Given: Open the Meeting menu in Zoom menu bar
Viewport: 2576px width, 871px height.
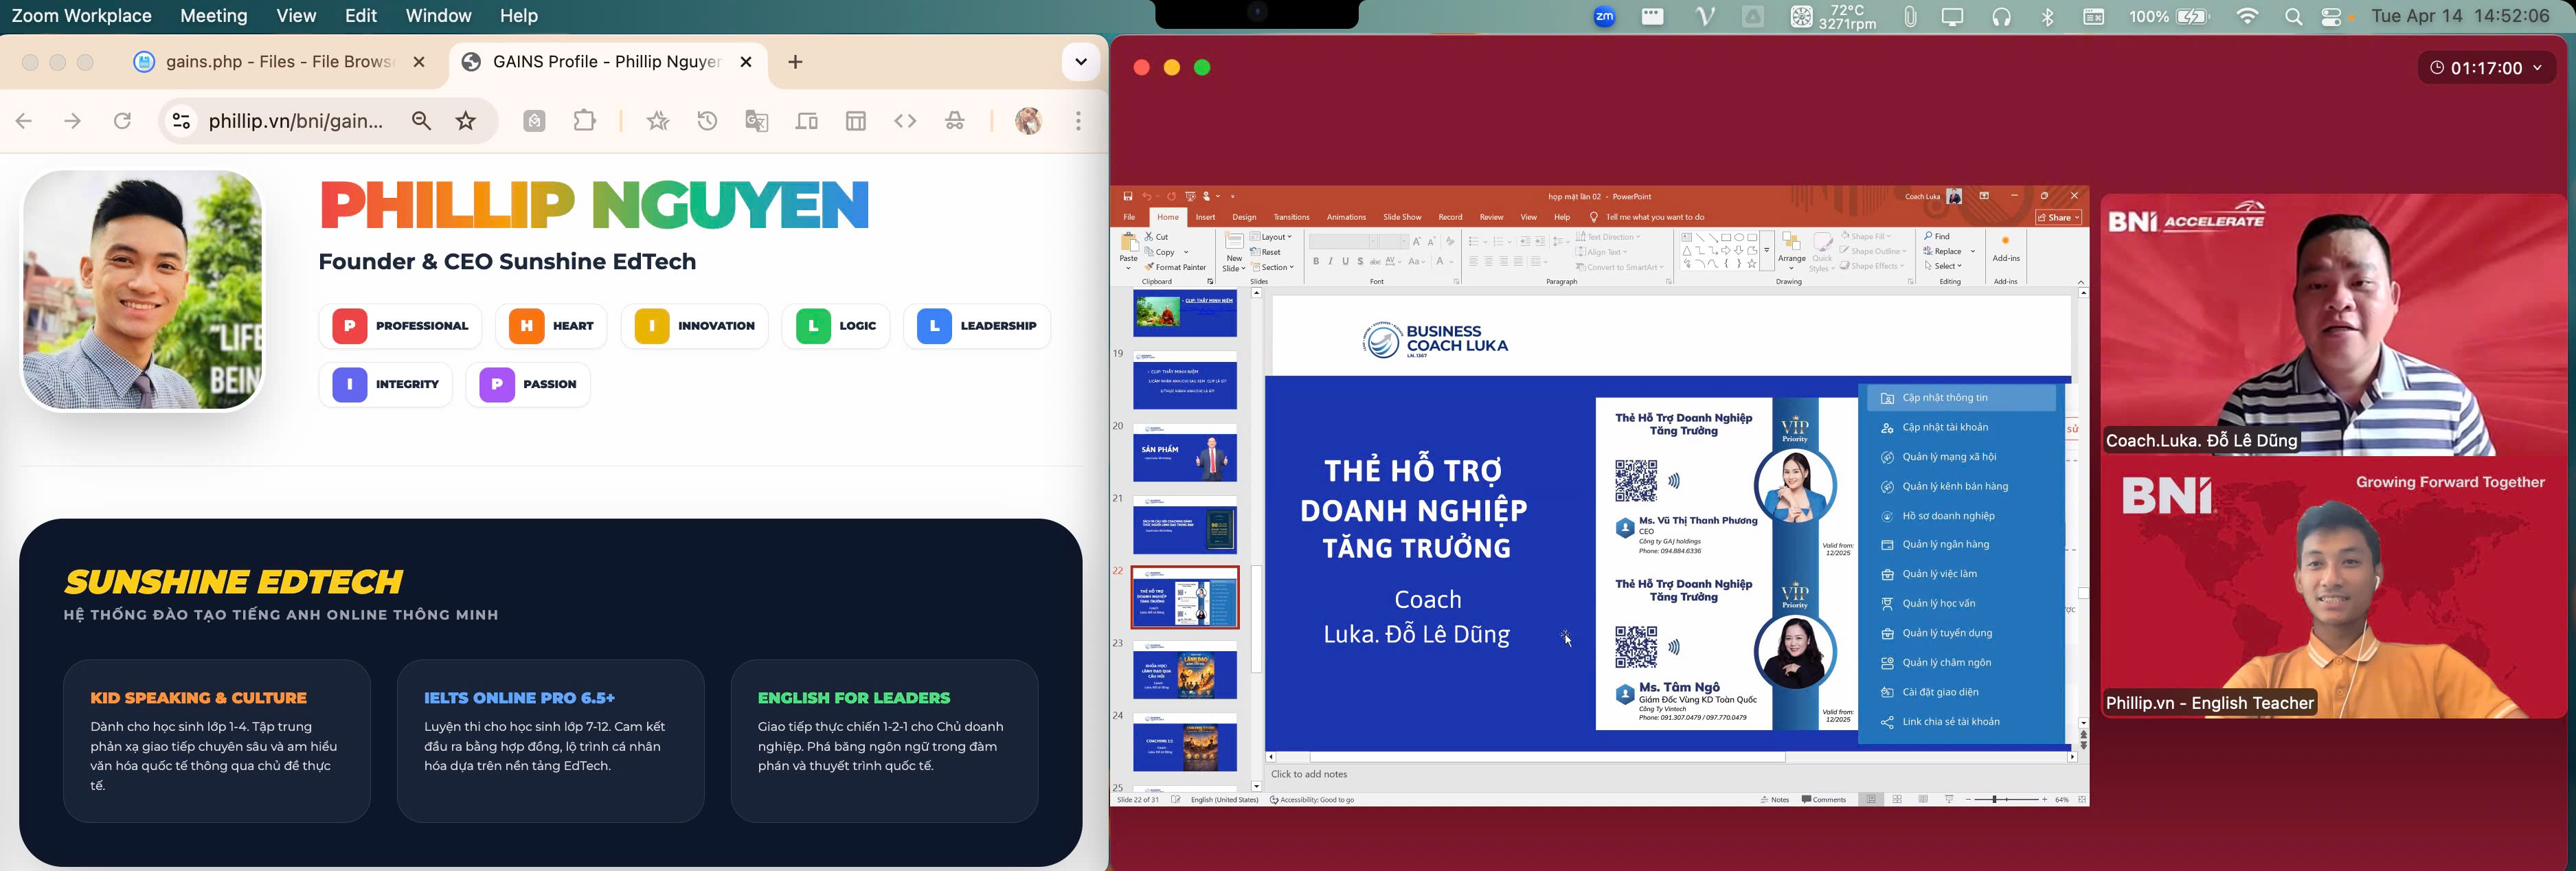Looking at the screenshot, I should 213,16.
